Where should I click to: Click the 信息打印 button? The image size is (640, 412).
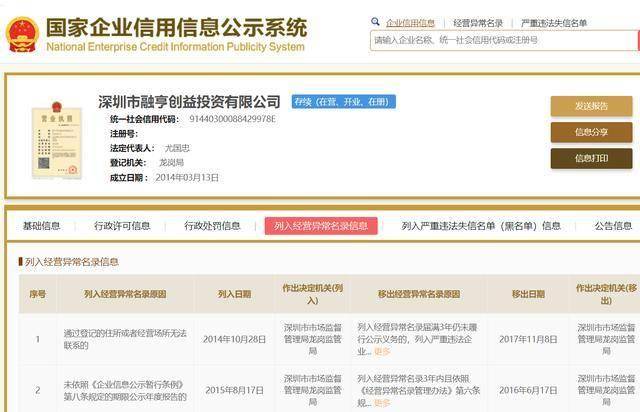(x=591, y=158)
